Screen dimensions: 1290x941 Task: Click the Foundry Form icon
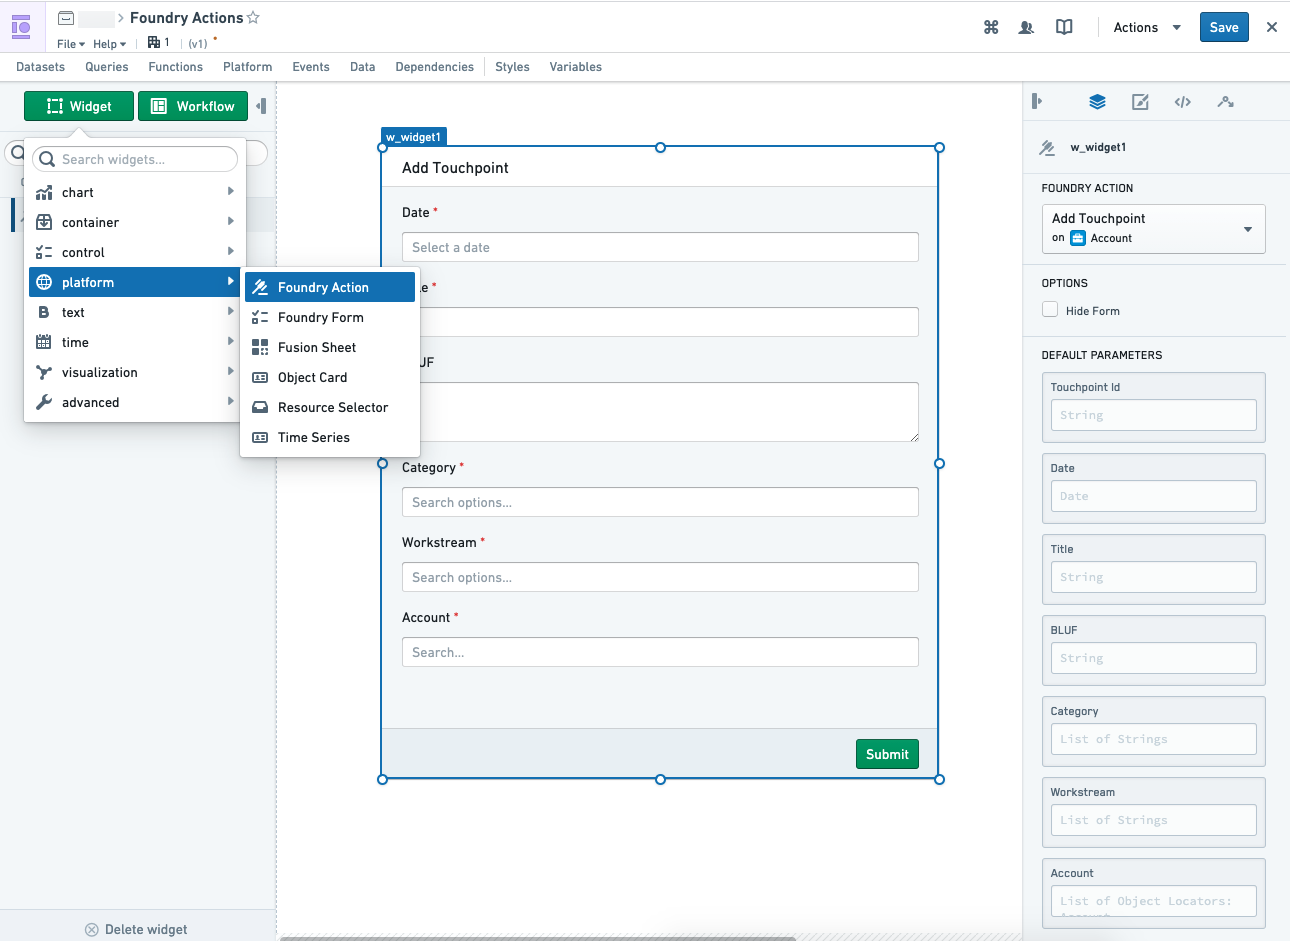pos(260,317)
